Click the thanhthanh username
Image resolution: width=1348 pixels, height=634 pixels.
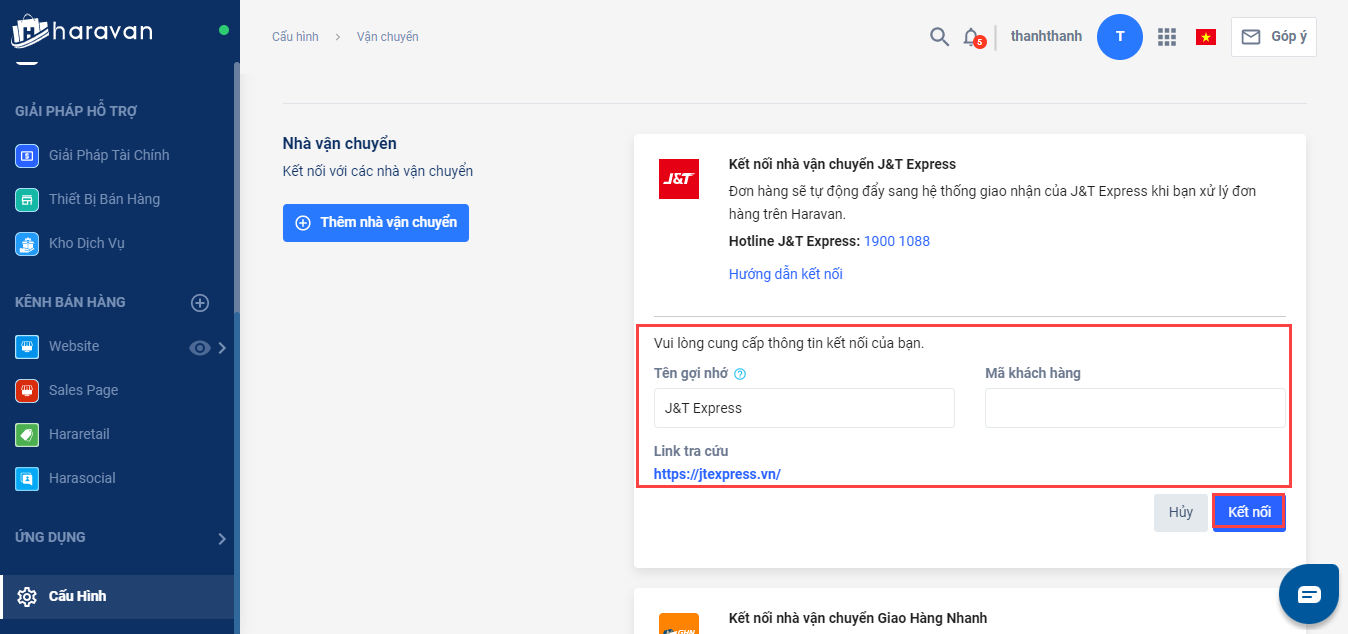pyautogui.click(x=1046, y=36)
